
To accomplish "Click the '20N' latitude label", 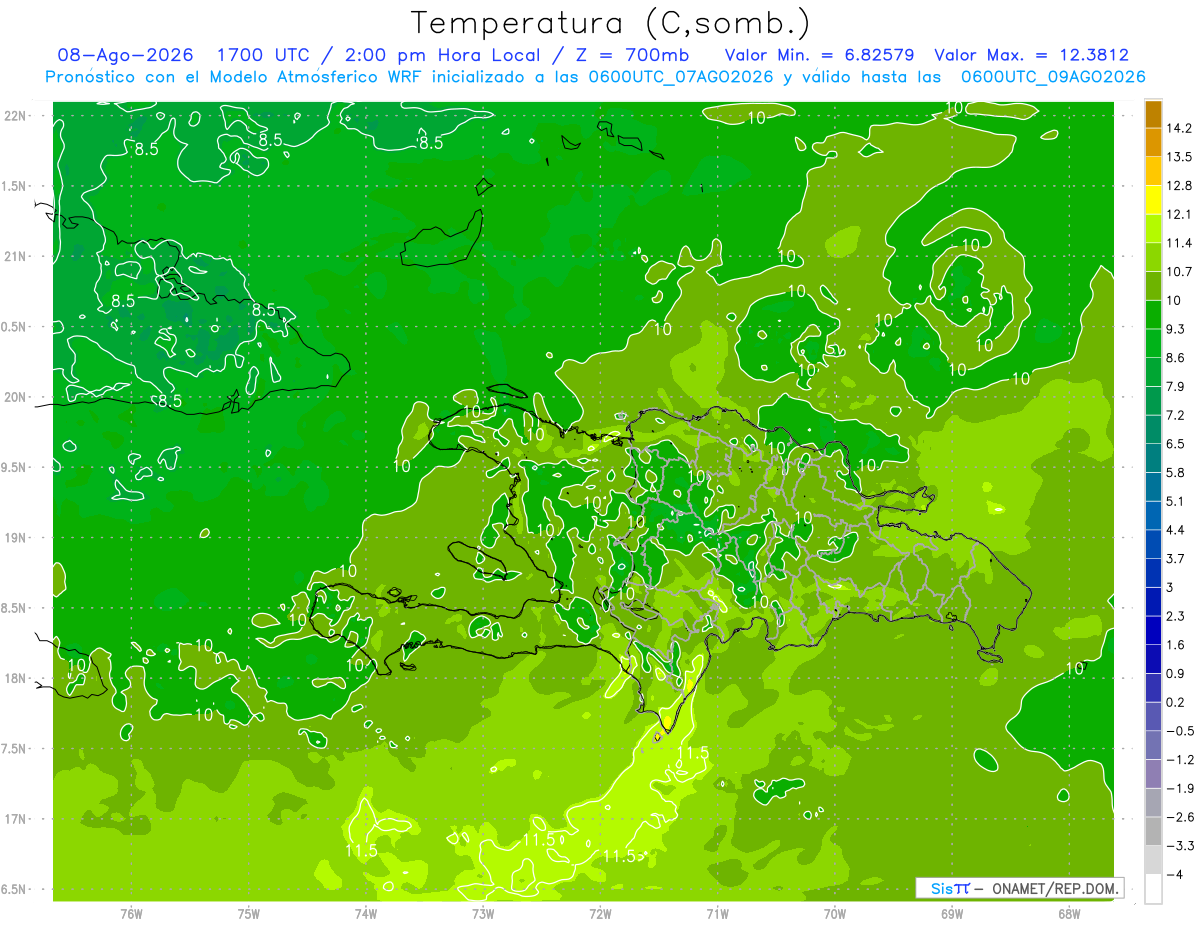I will (14, 398).
